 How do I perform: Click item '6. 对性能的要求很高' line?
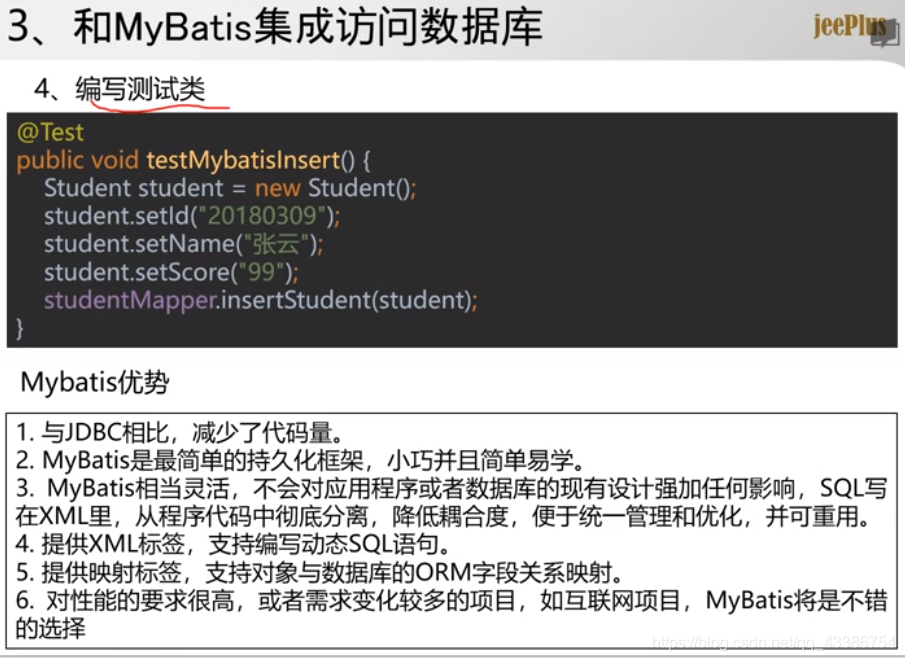pyautogui.click(x=451, y=600)
